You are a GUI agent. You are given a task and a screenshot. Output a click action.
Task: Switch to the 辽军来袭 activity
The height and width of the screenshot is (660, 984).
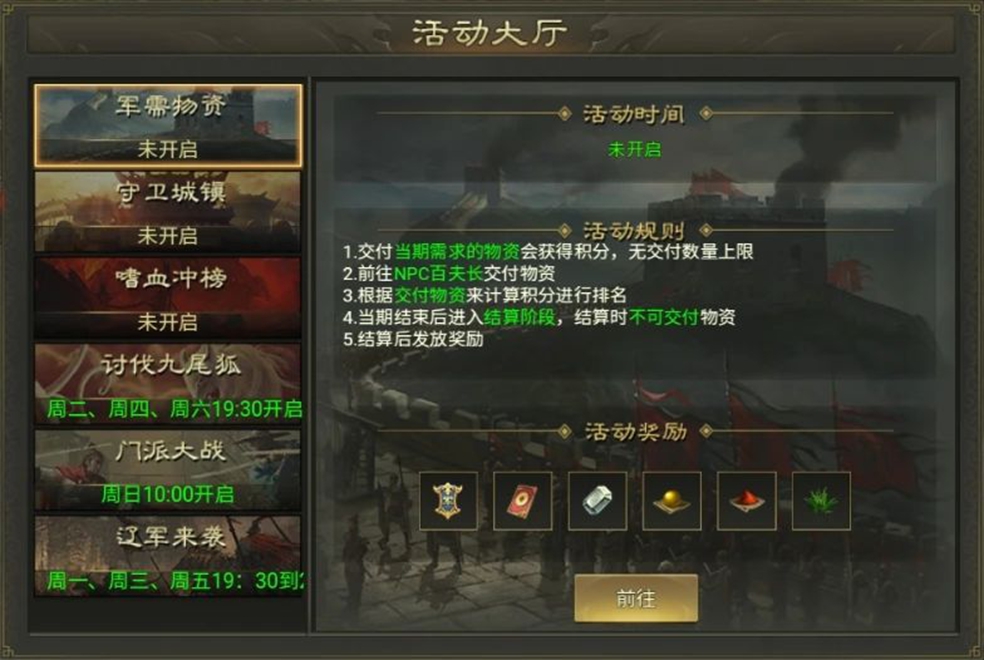[x=168, y=556]
